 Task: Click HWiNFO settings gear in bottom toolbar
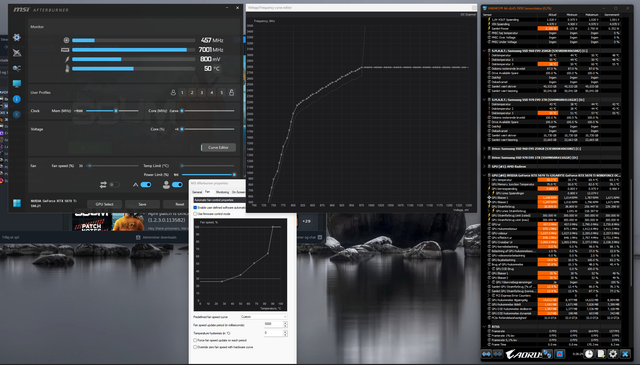613,354
